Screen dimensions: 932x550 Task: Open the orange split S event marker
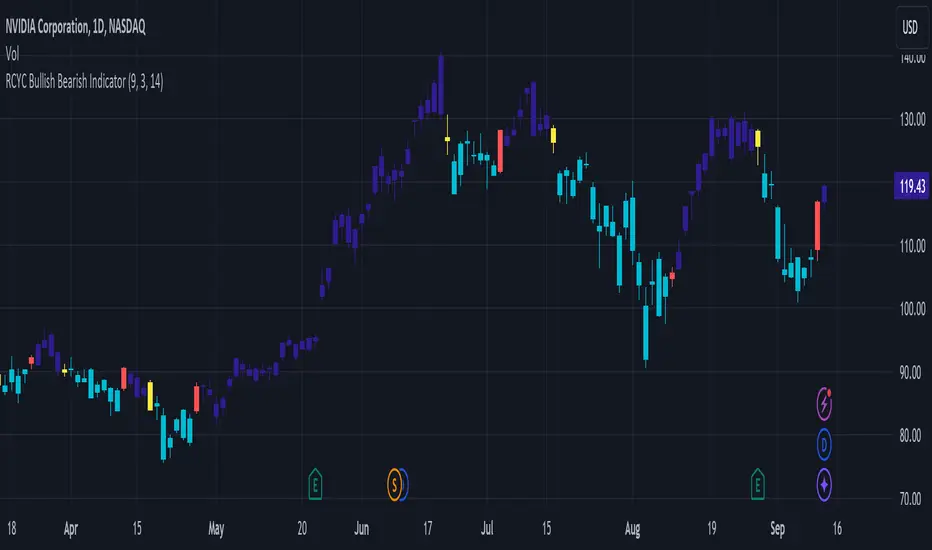[394, 485]
